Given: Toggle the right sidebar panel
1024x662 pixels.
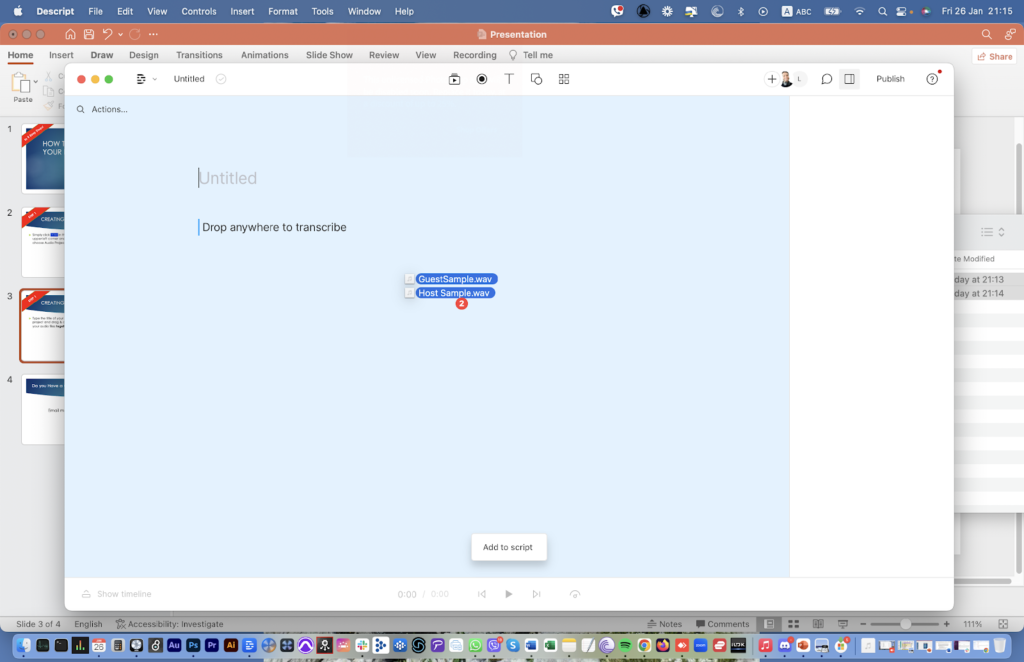Looking at the screenshot, I should coord(849,79).
